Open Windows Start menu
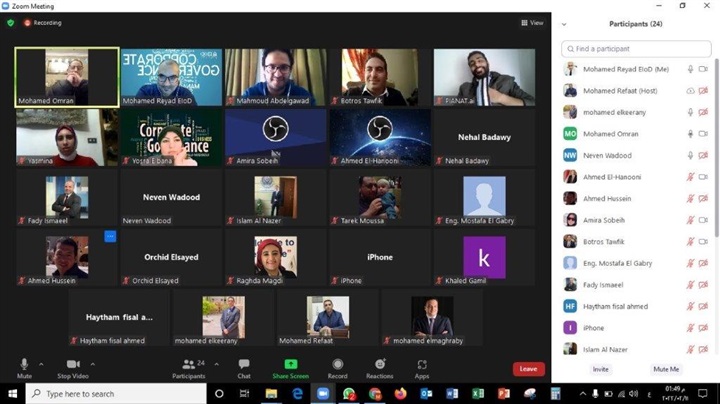 12,394
